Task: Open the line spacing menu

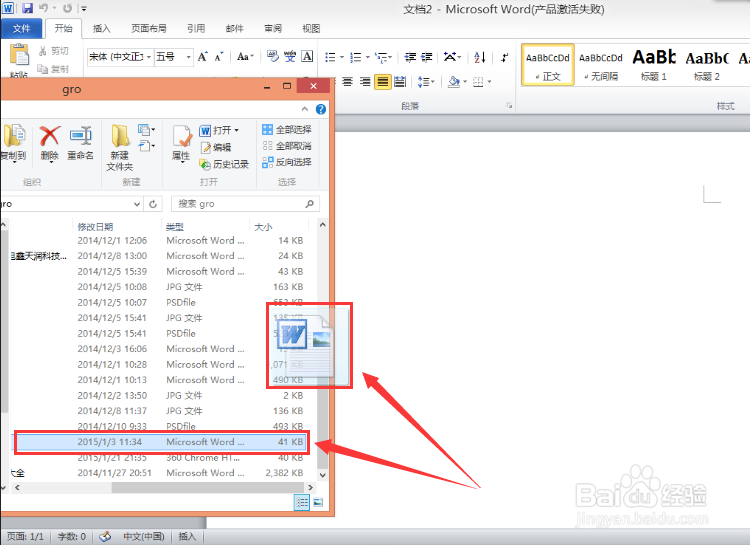Action: point(425,82)
